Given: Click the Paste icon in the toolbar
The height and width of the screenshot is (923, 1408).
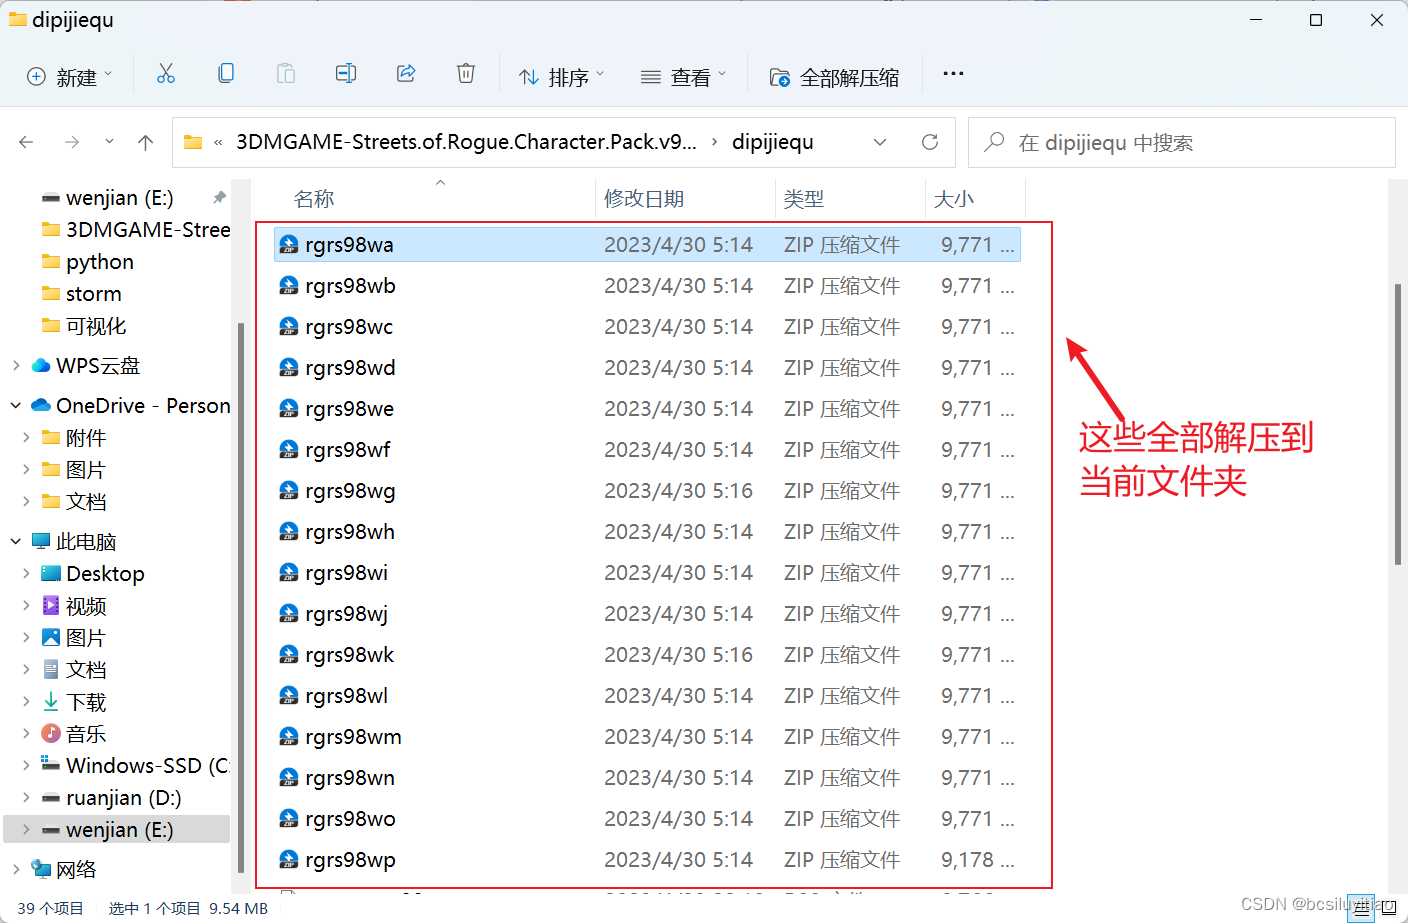Looking at the screenshot, I should click(286, 73).
